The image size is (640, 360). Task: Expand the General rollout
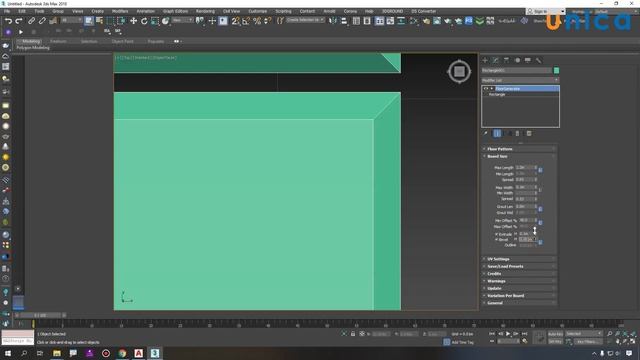519,303
